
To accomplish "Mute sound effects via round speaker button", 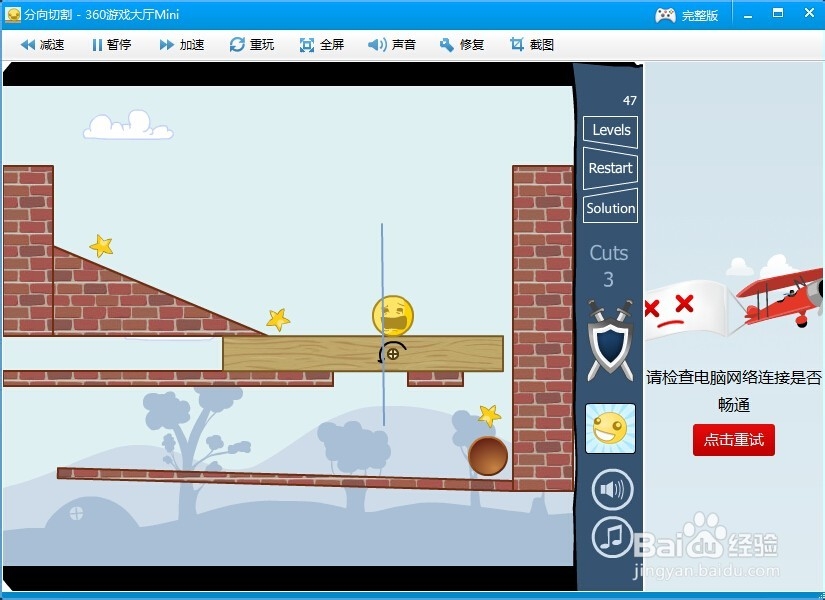I will coord(612,489).
